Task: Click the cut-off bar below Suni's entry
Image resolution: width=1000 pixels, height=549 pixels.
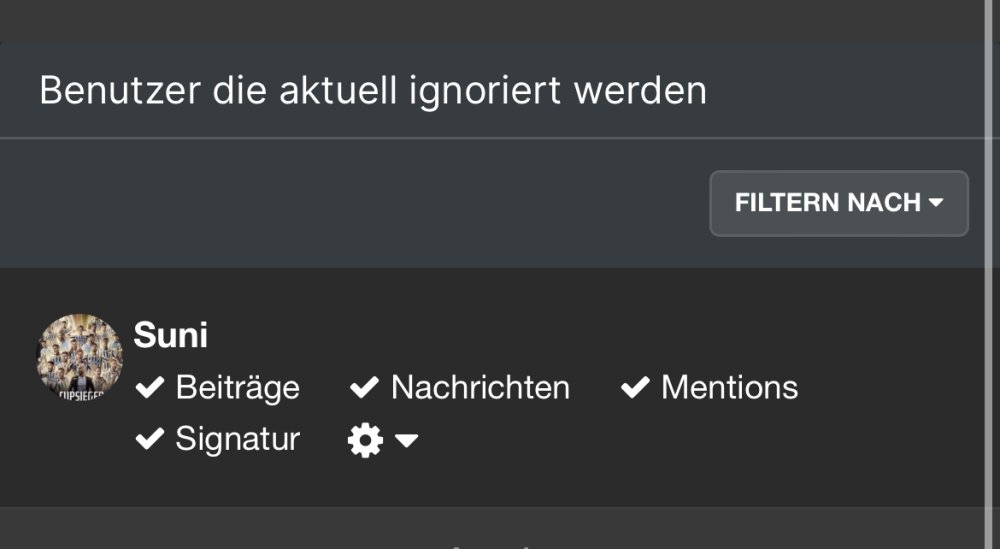Action: coord(500,530)
